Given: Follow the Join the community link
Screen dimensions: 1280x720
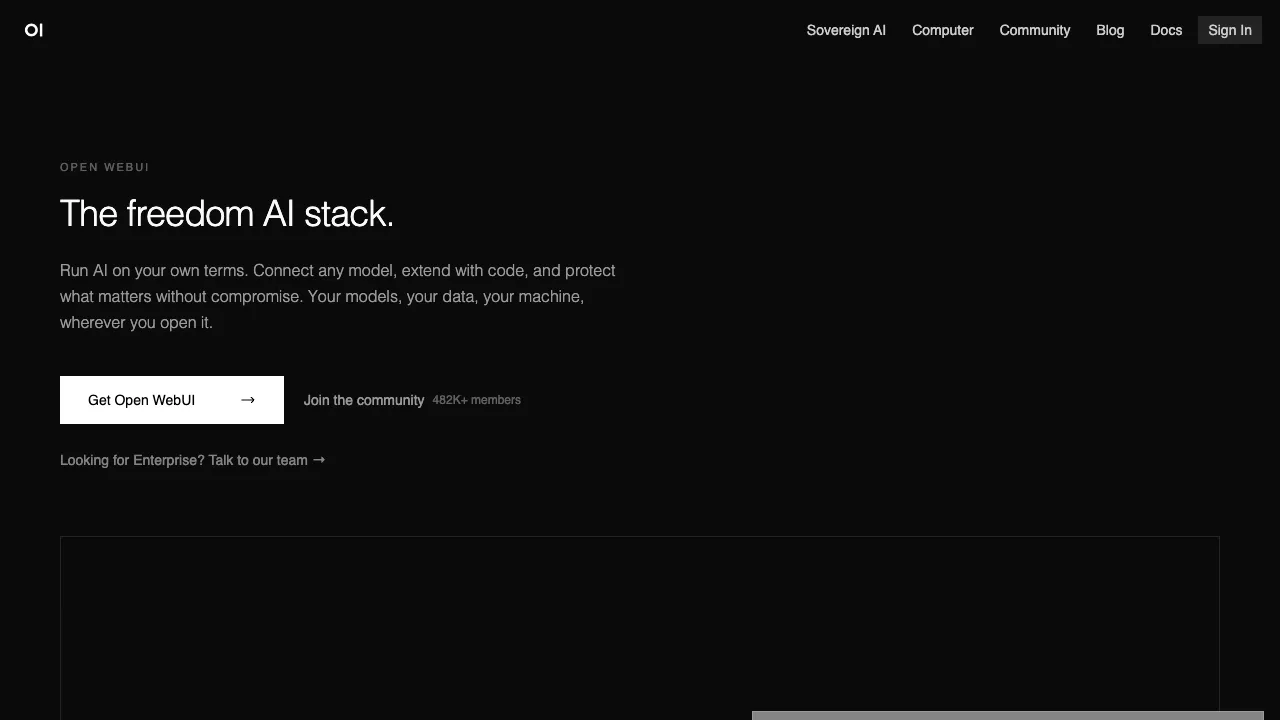Looking at the screenshot, I should tap(364, 400).
